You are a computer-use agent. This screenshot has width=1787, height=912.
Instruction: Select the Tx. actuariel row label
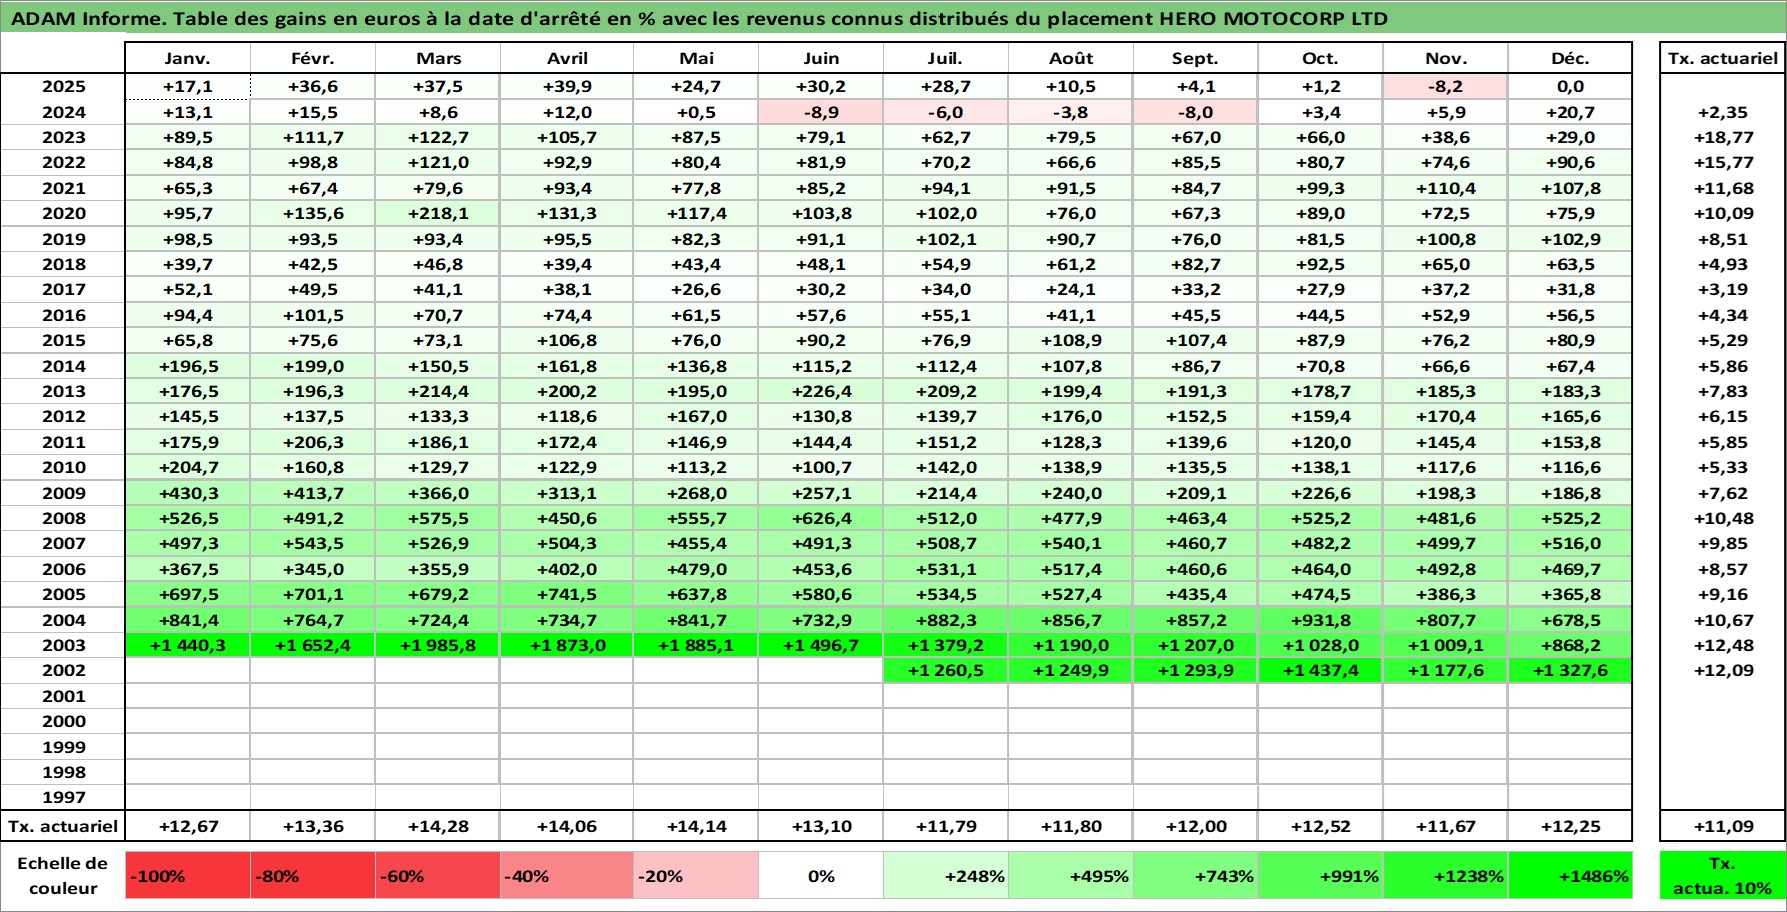63,826
